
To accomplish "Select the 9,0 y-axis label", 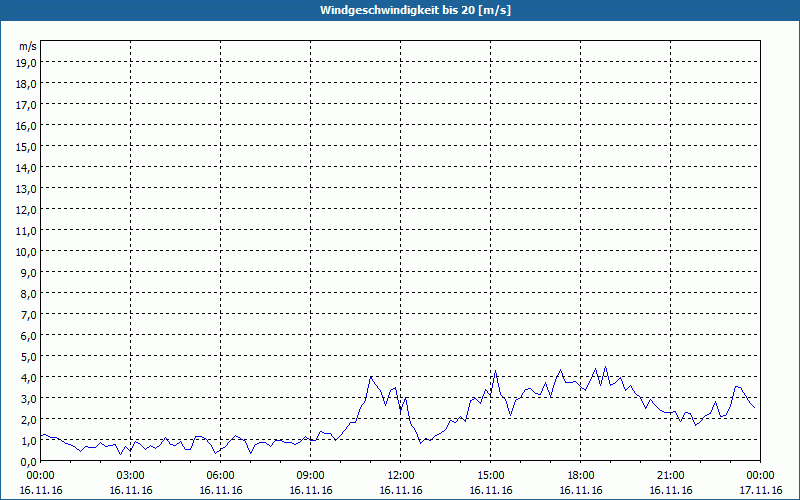I will (29, 272).
